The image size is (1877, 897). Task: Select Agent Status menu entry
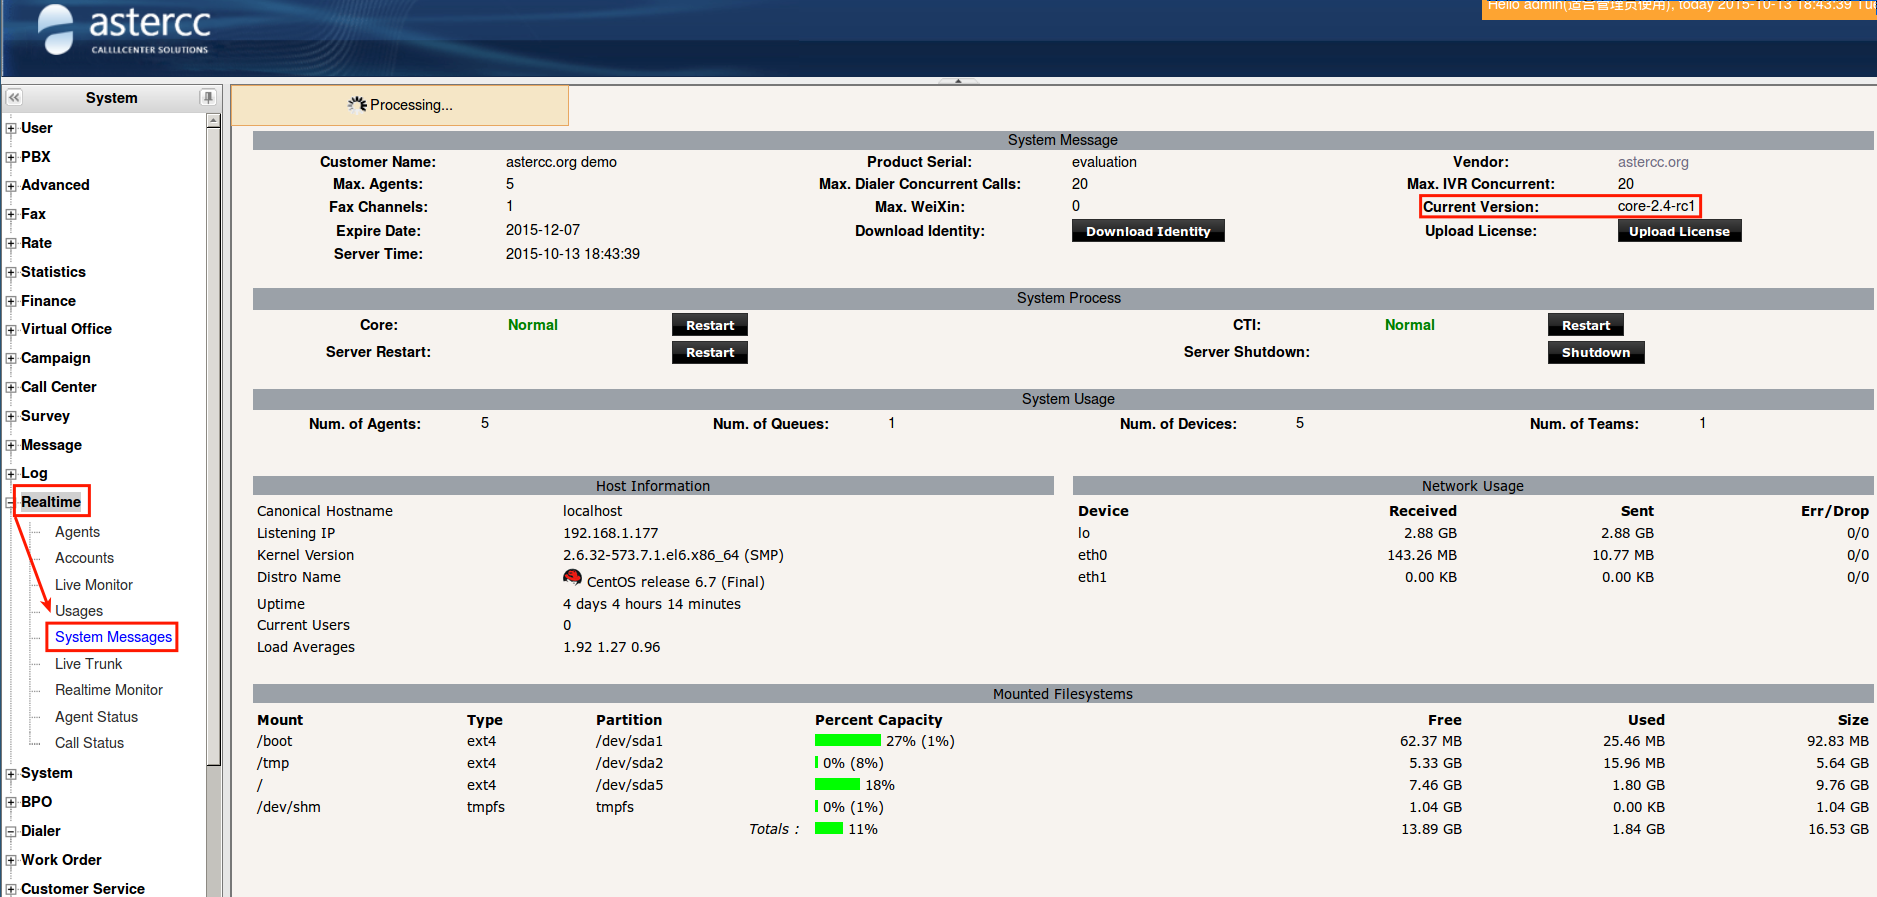(x=96, y=717)
